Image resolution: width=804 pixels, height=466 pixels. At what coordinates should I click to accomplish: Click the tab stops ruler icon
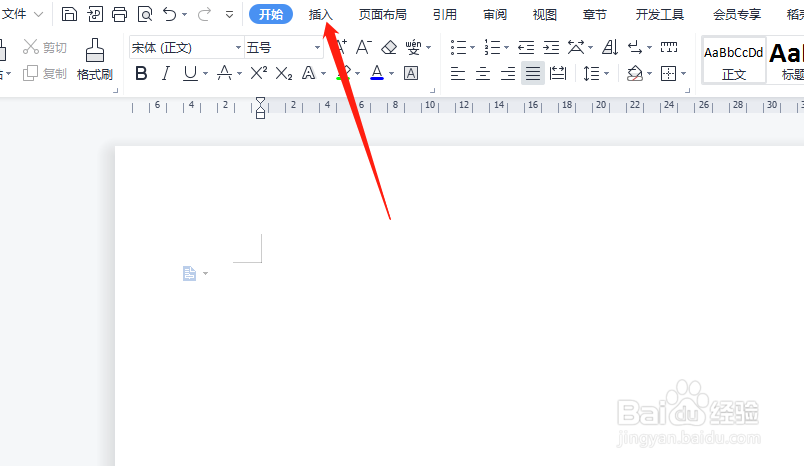coord(669,47)
